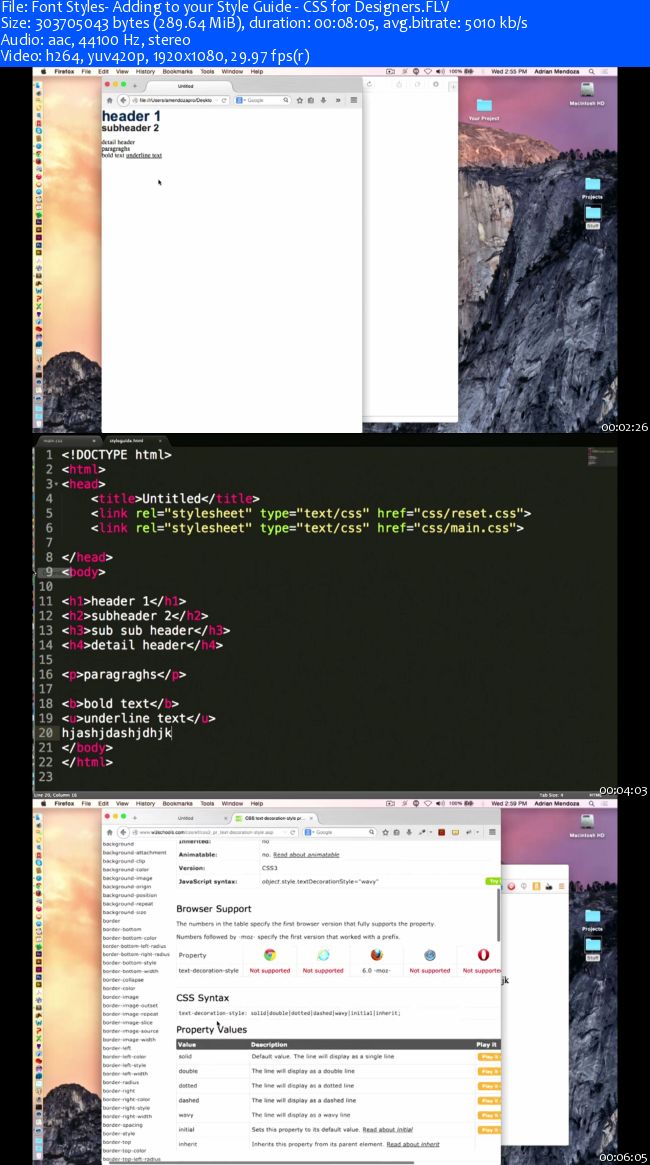This screenshot has width=650, height=1165.
Task: Click the home icon beside the file:// address
Action: [x=110, y=100]
